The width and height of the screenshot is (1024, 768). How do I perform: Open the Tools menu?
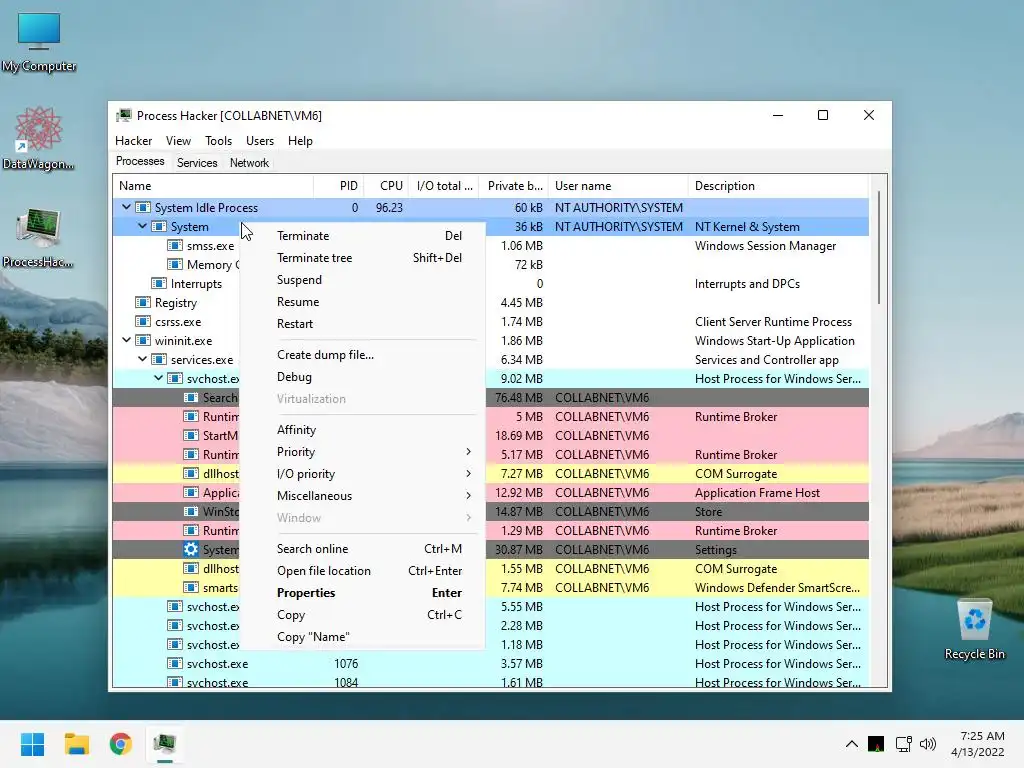(218, 140)
